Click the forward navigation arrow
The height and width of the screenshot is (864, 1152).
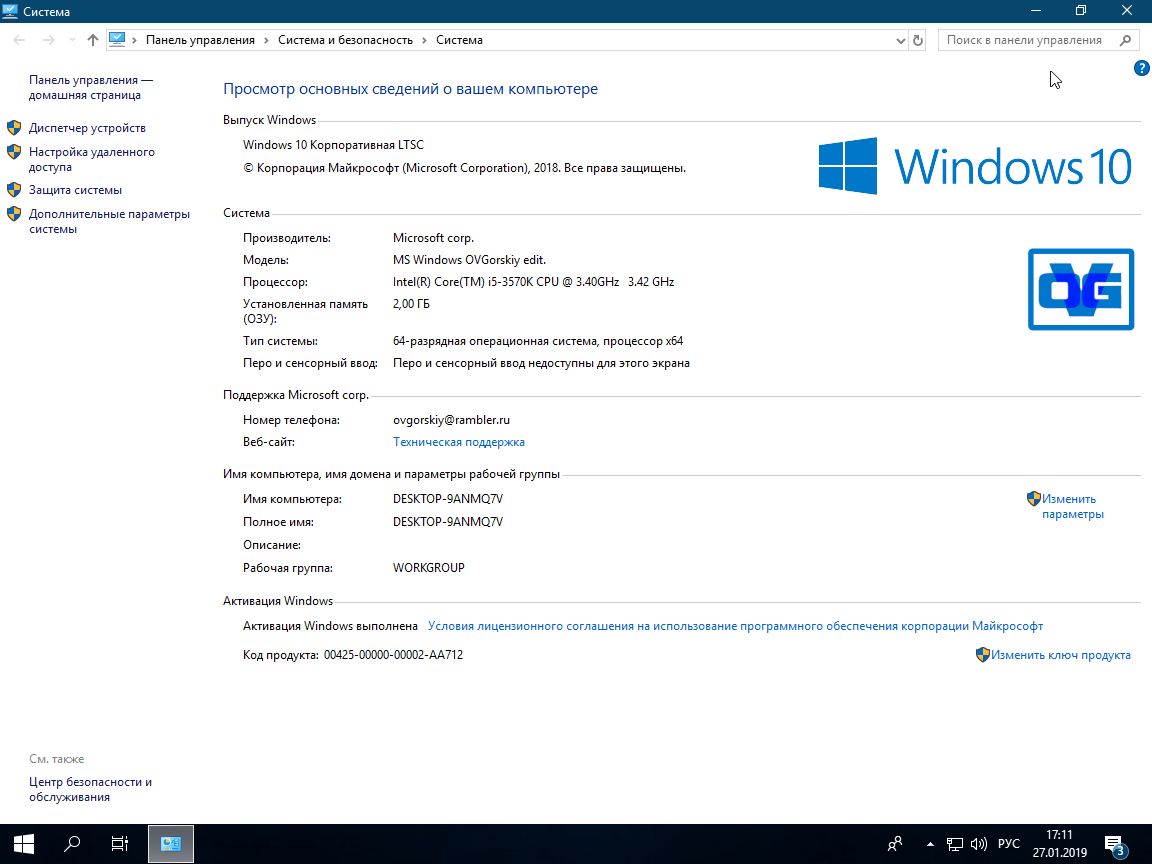[x=49, y=40]
